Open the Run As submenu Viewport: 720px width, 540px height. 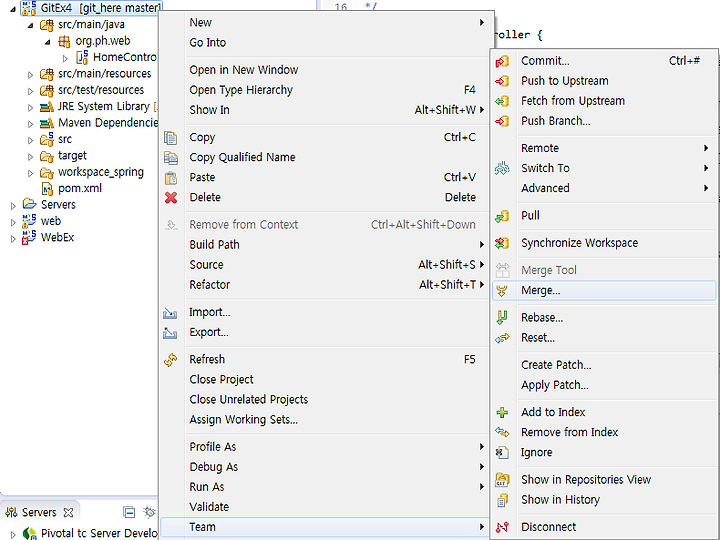point(324,487)
